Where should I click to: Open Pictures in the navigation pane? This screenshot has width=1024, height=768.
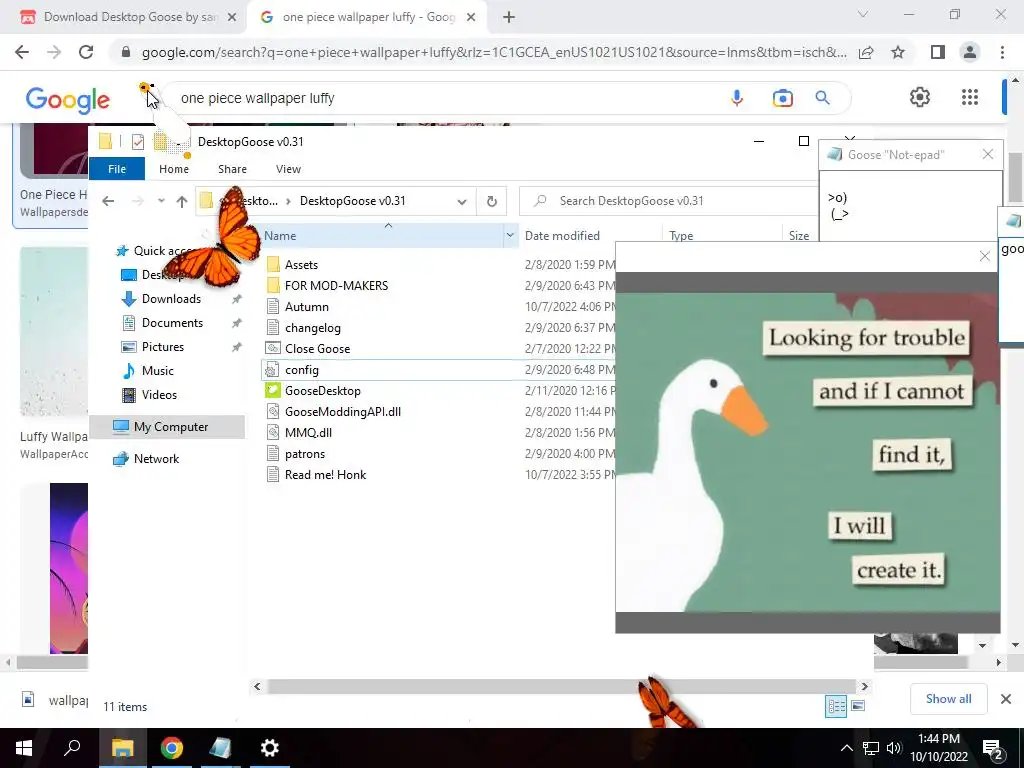(163, 347)
